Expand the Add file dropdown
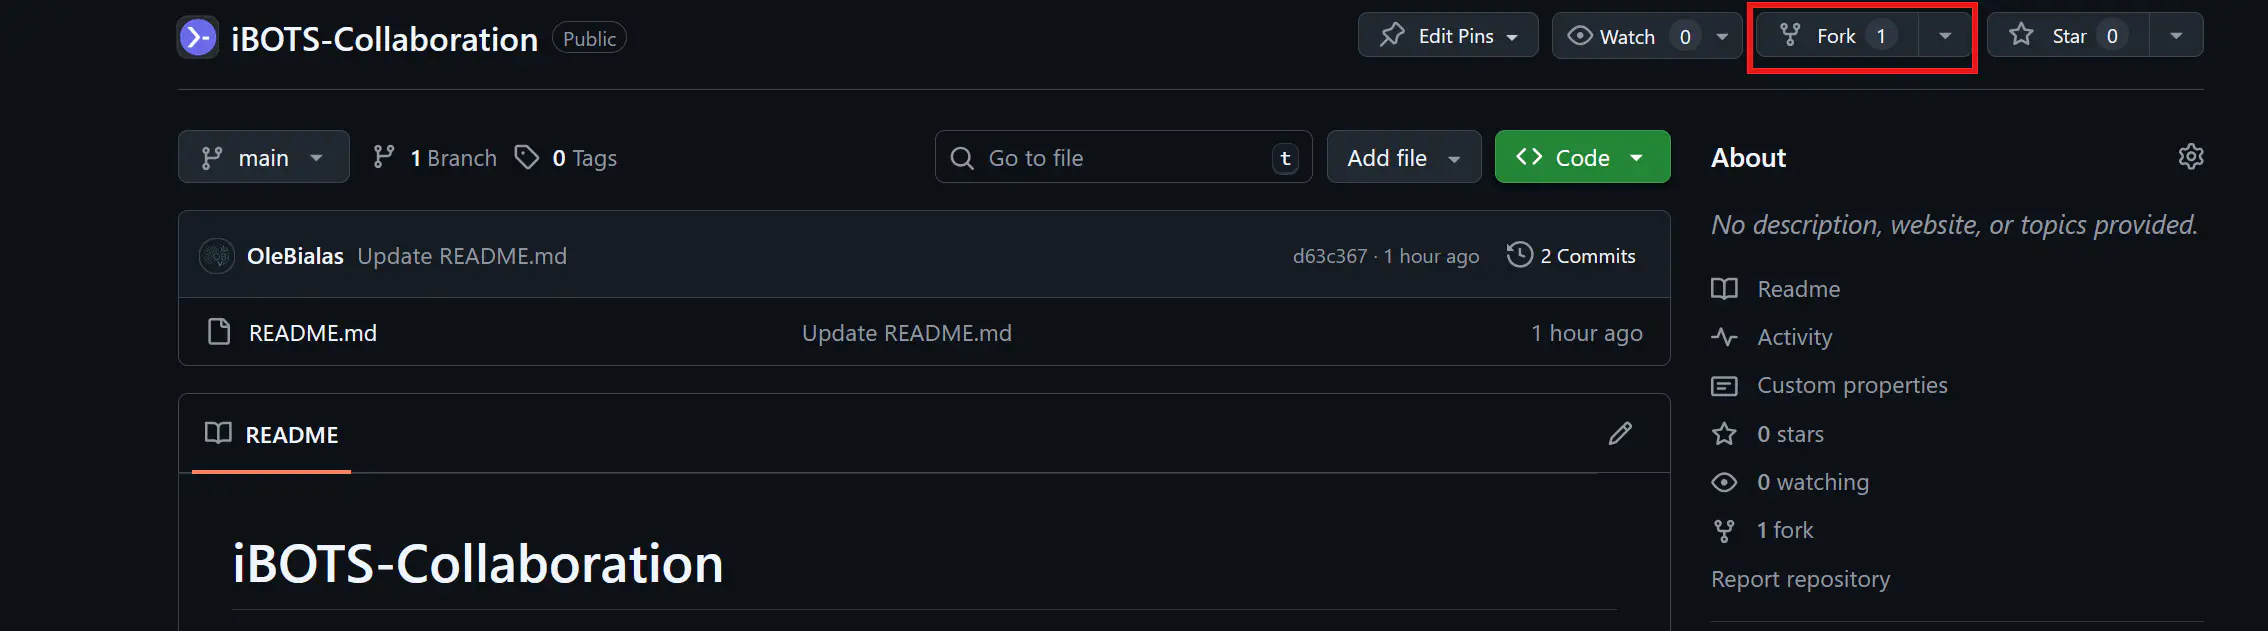Viewport: 2268px width, 631px height. point(1403,157)
